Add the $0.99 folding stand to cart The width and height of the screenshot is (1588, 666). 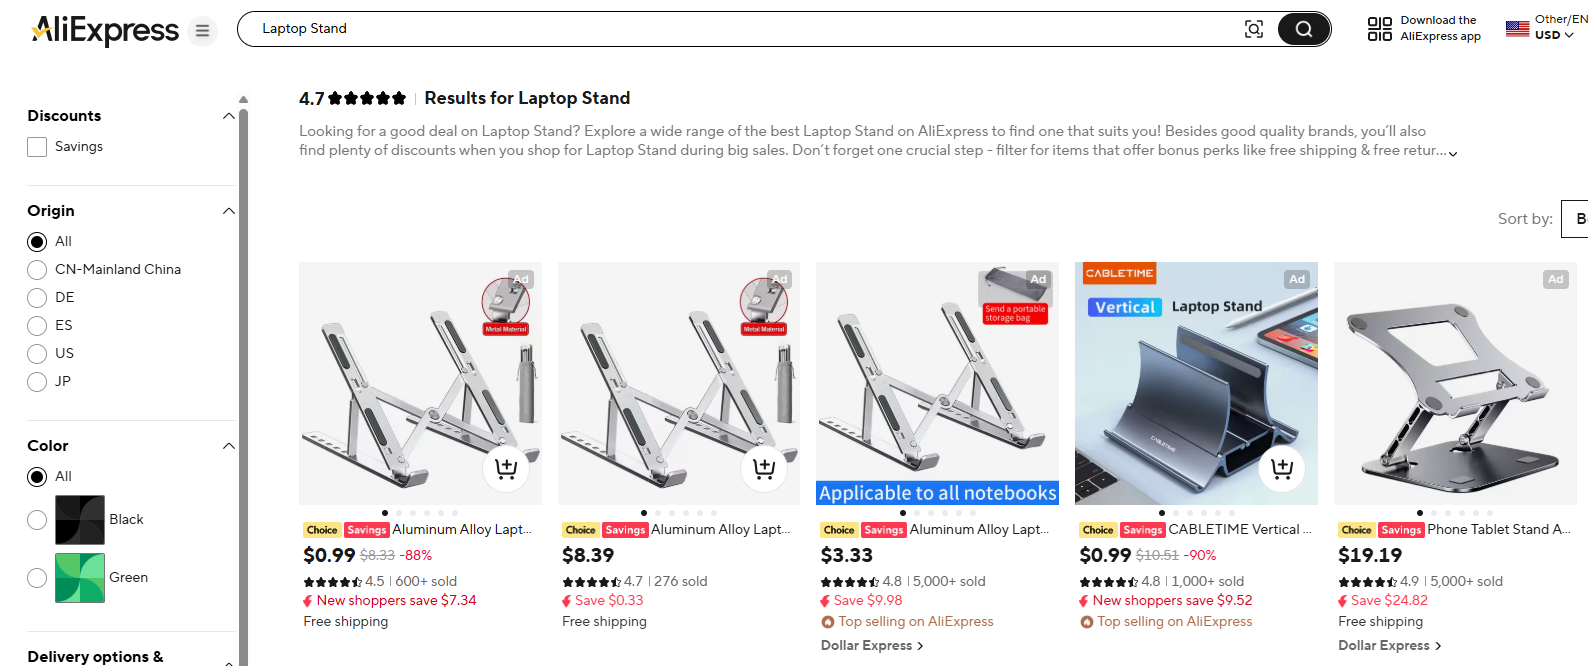pos(505,468)
